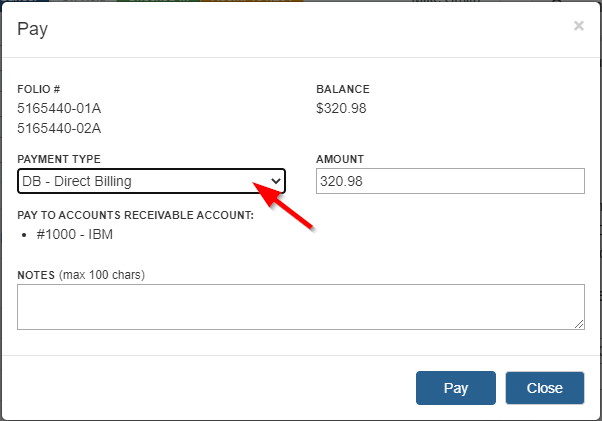602x421 pixels.
Task: Click the chevron arrow on DB - Direct Billing
Action: [x=276, y=181]
